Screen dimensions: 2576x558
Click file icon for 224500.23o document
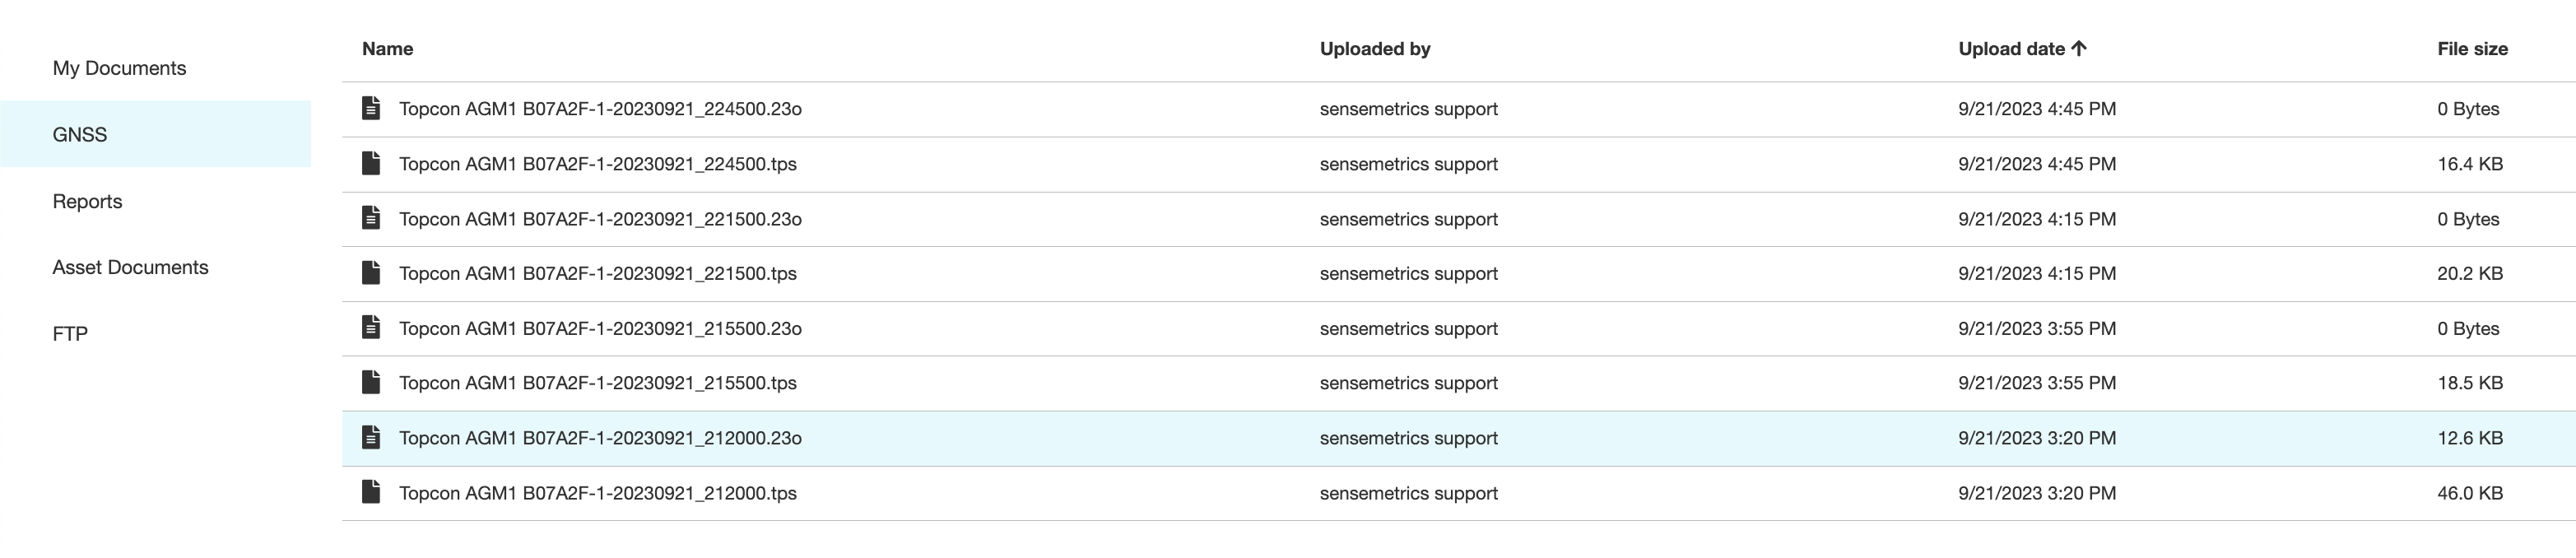[x=371, y=108]
